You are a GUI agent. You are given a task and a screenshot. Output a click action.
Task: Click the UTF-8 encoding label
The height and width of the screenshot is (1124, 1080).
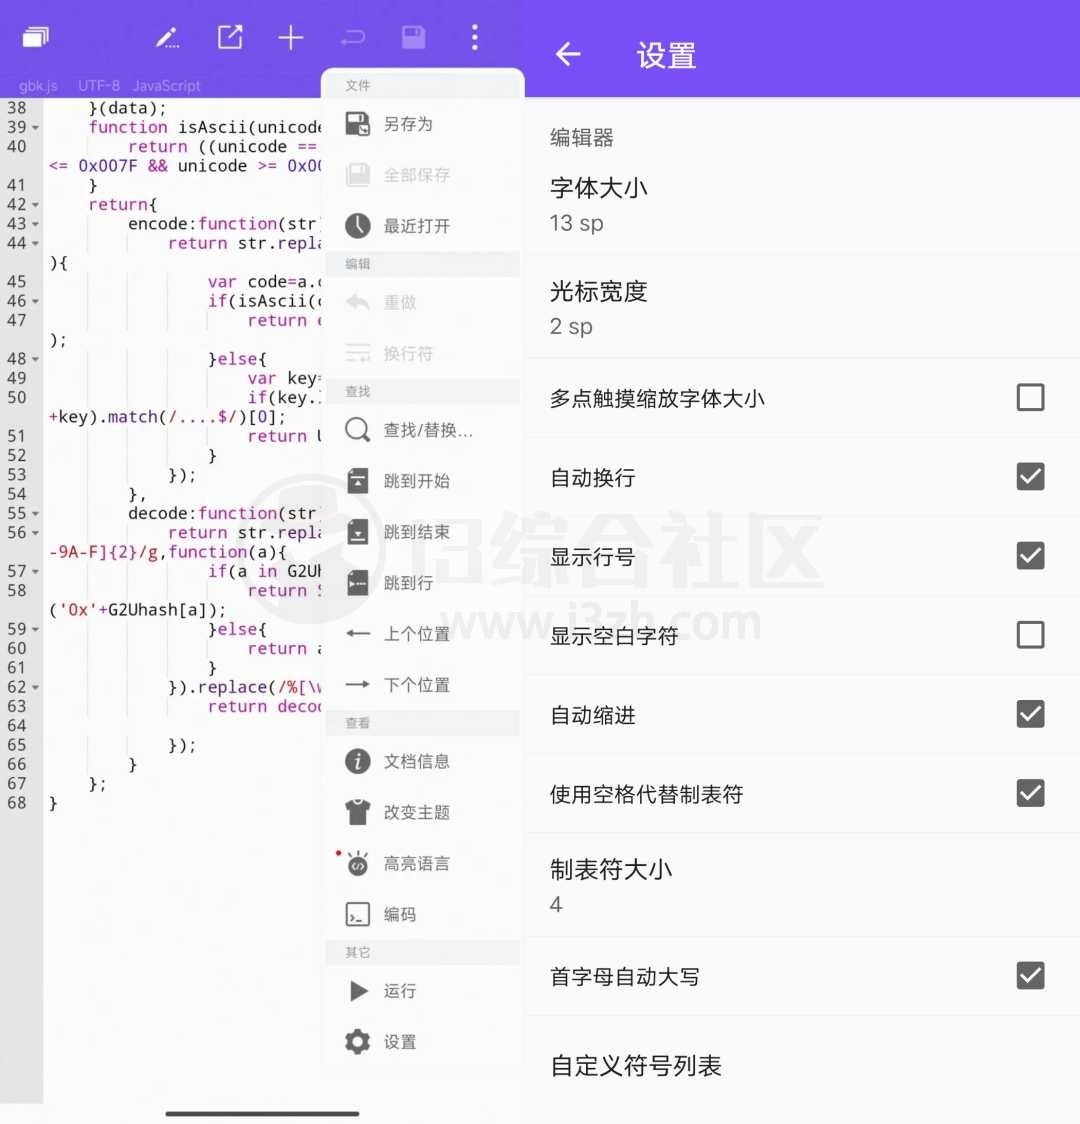[98, 86]
